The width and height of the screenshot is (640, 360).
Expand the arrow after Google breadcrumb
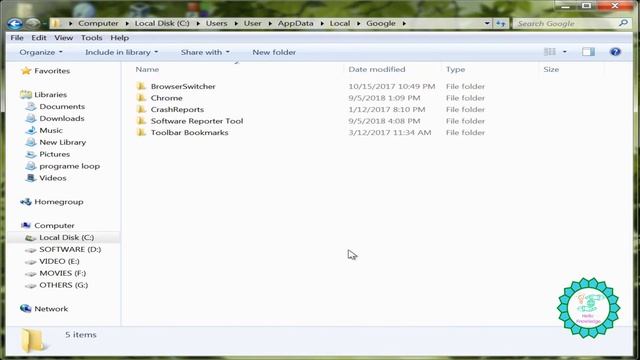point(404,23)
